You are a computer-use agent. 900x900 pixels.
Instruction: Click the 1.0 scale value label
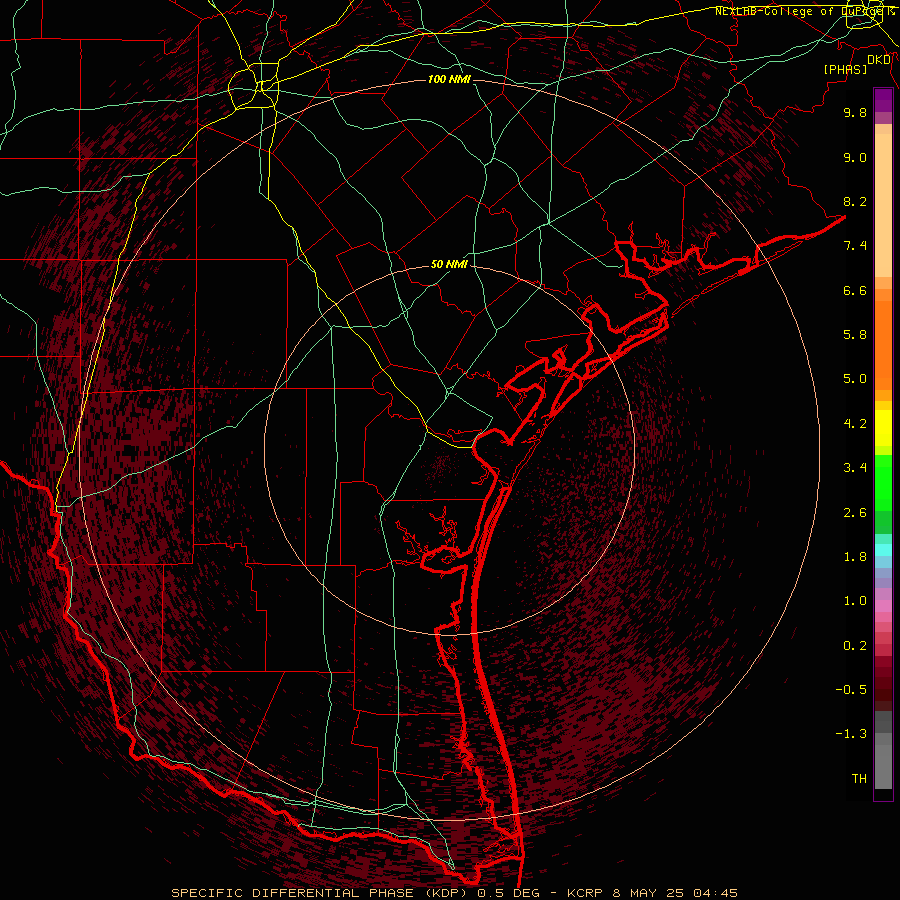(x=855, y=601)
